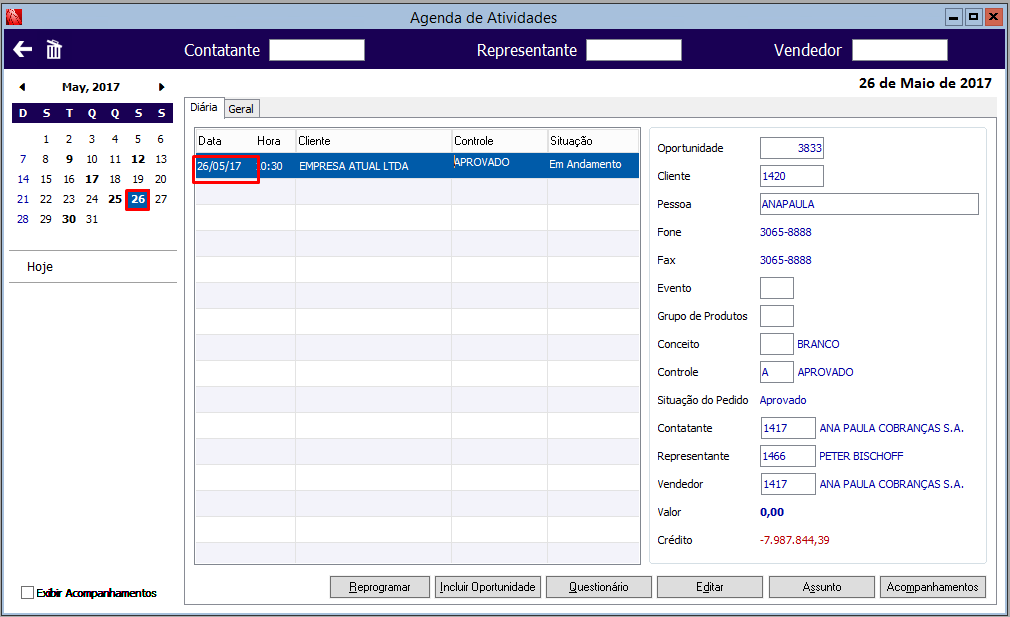
Task: Focus the Representante filter field in header
Action: coord(634,50)
